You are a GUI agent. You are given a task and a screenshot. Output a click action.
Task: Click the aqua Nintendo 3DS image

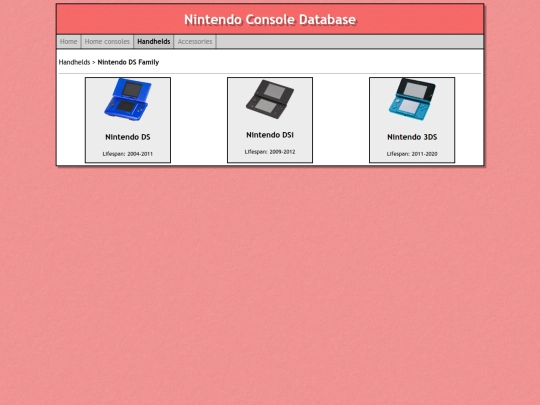(x=412, y=99)
